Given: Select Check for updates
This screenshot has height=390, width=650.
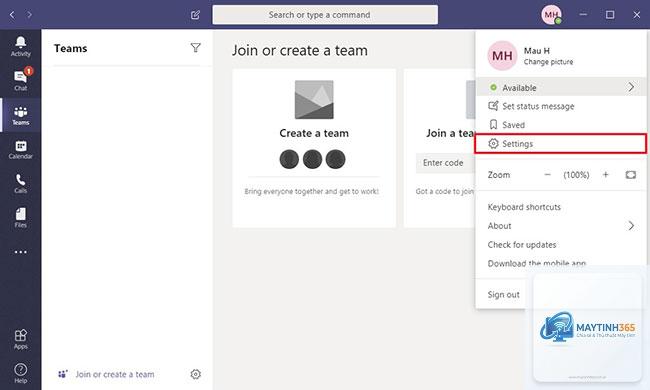Looking at the screenshot, I should point(522,245).
